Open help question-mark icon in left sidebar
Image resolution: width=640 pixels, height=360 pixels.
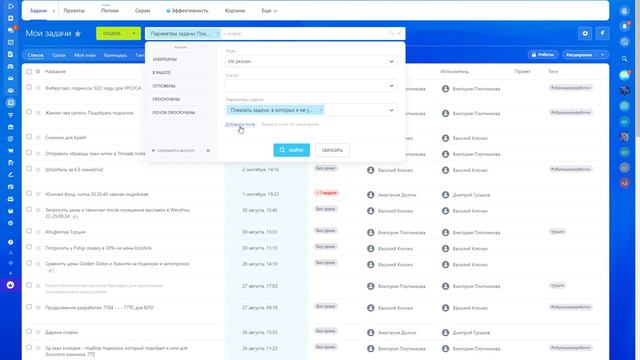11,242
